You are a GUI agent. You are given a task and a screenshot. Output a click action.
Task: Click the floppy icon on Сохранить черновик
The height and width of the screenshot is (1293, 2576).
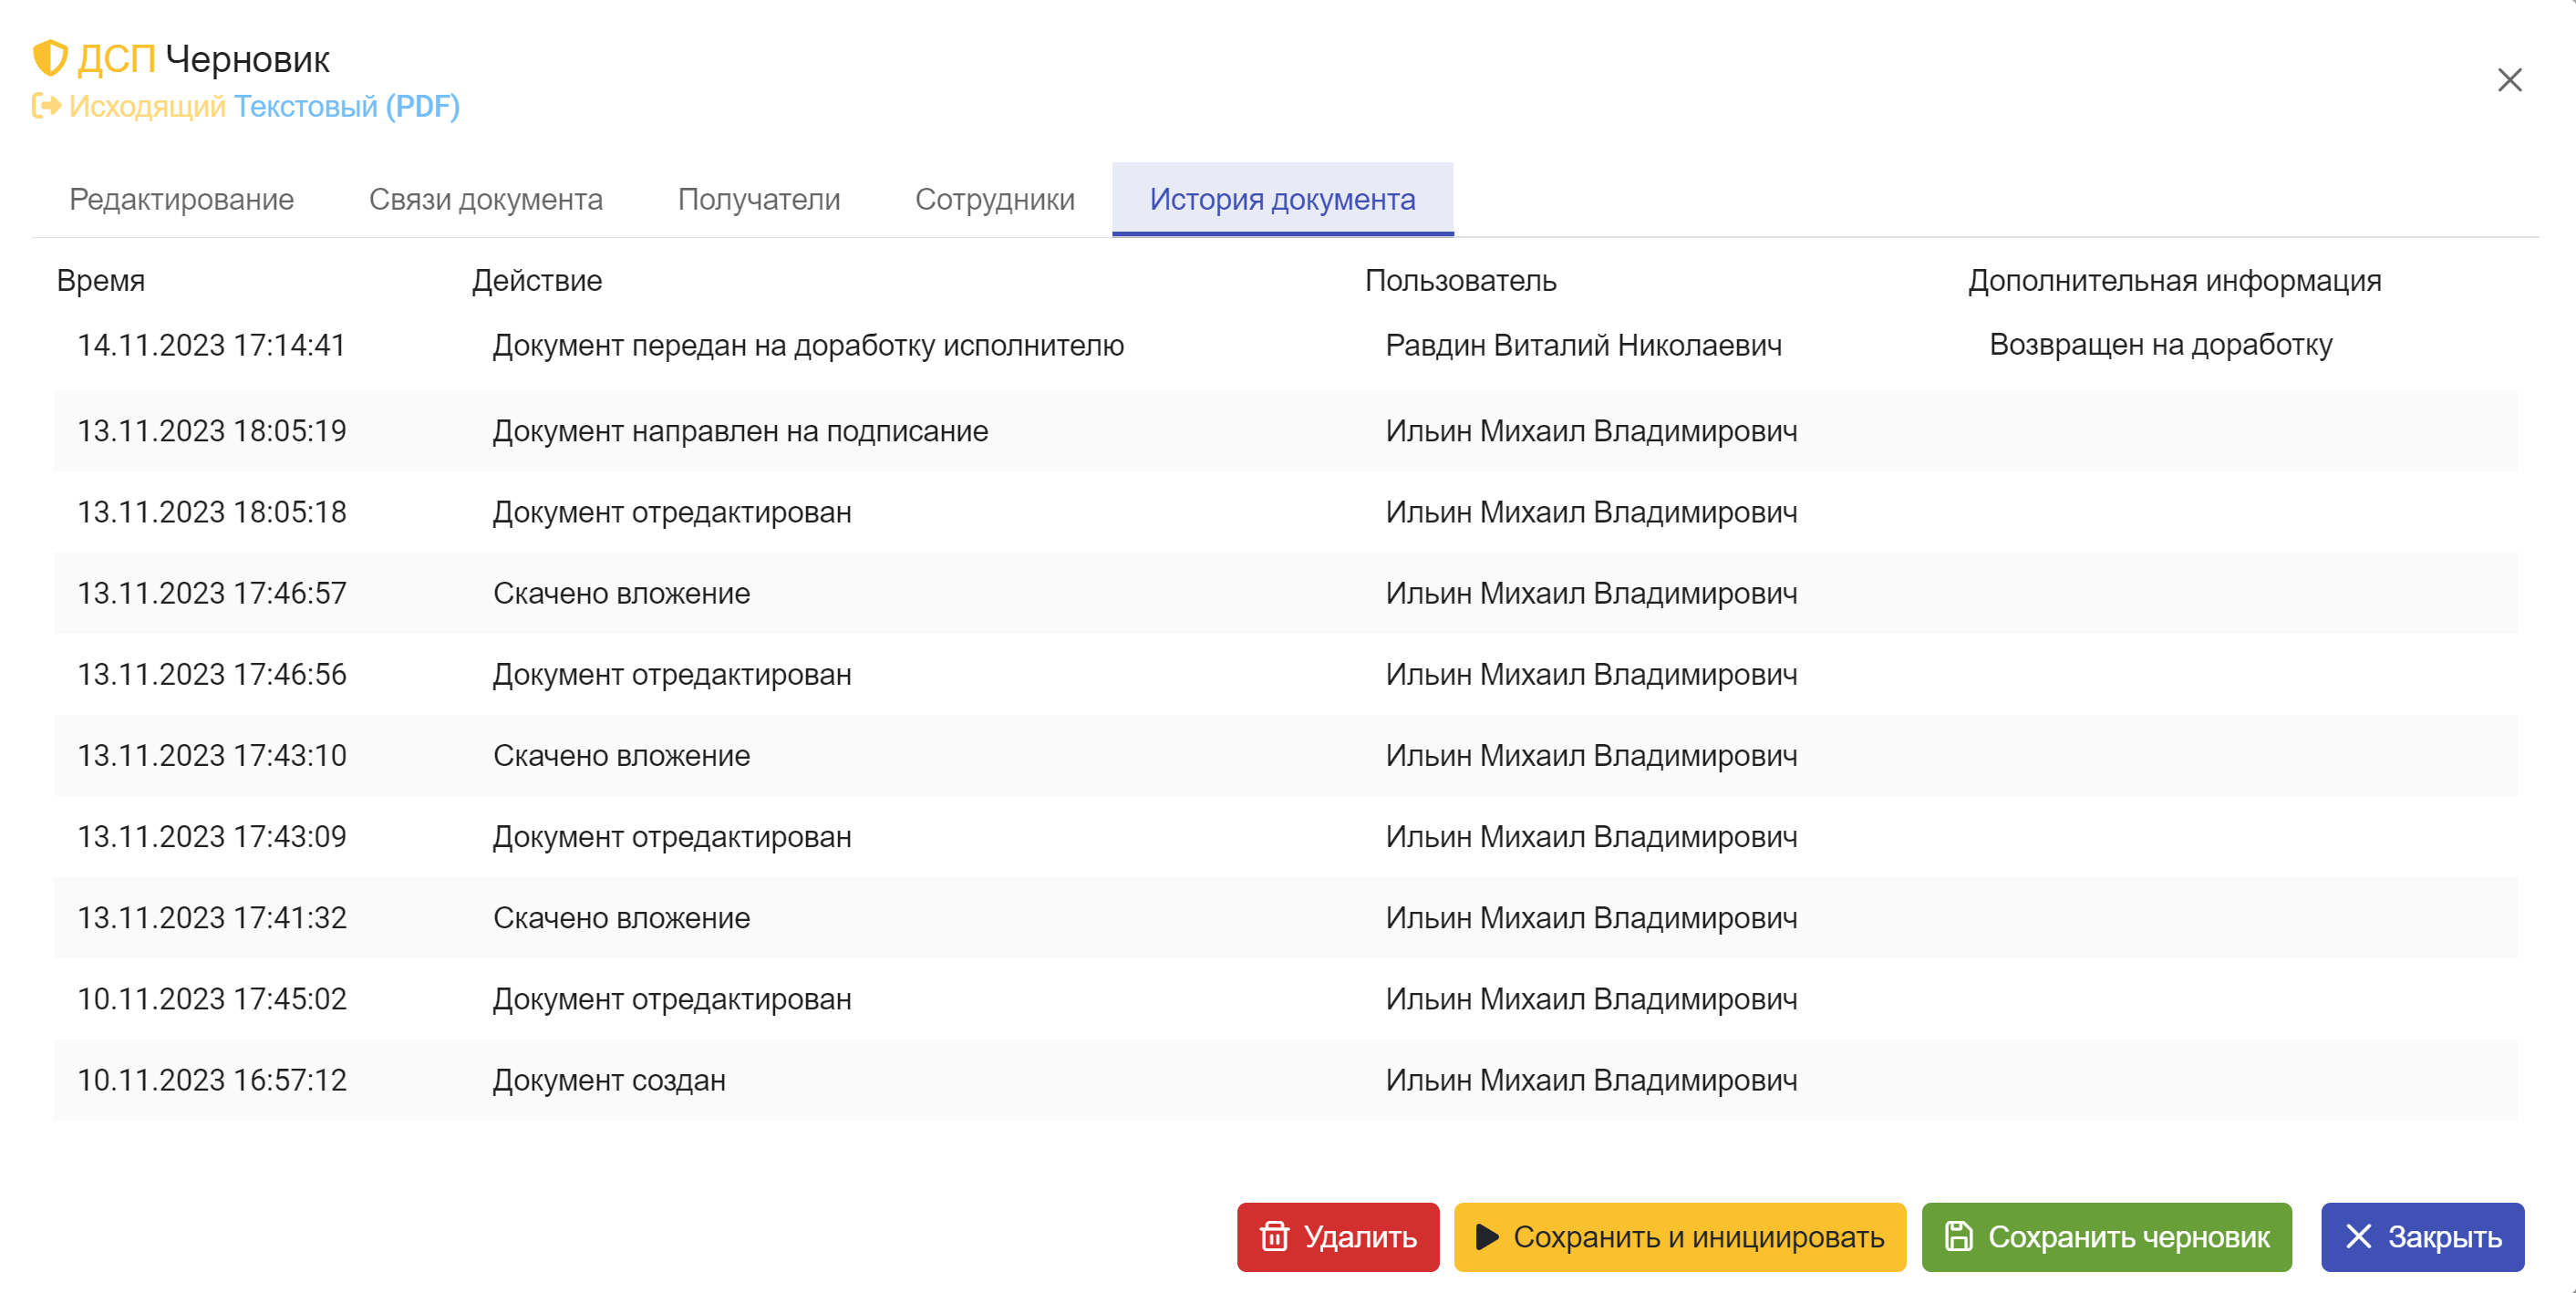pyautogui.click(x=1958, y=1237)
